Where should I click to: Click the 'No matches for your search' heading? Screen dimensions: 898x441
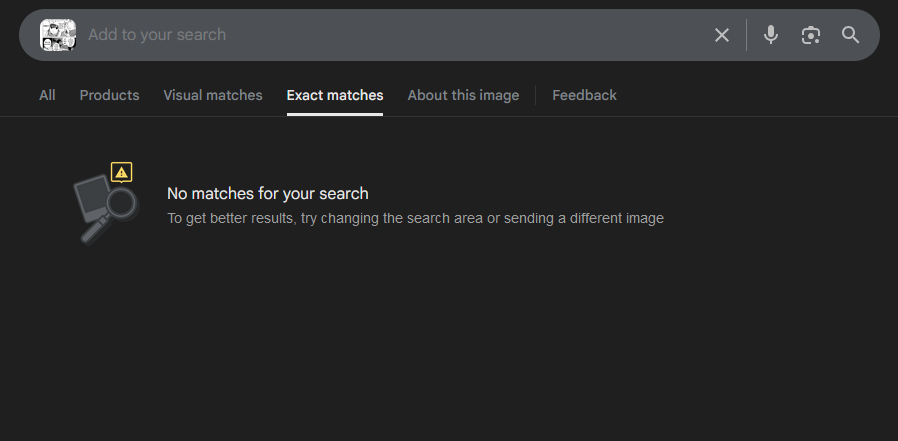[x=268, y=194]
